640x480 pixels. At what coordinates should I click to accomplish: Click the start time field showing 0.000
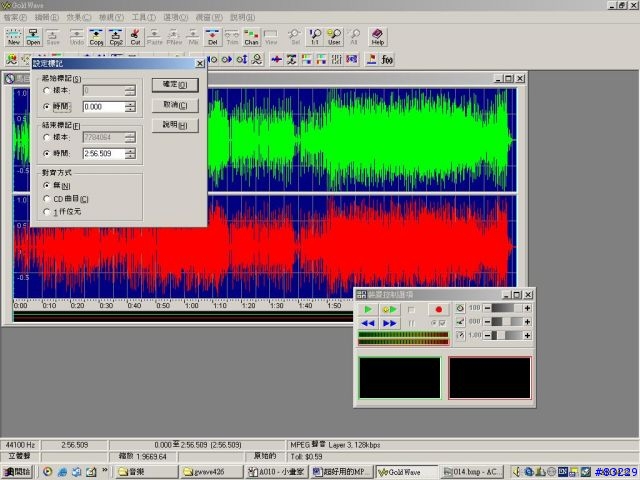coord(104,107)
